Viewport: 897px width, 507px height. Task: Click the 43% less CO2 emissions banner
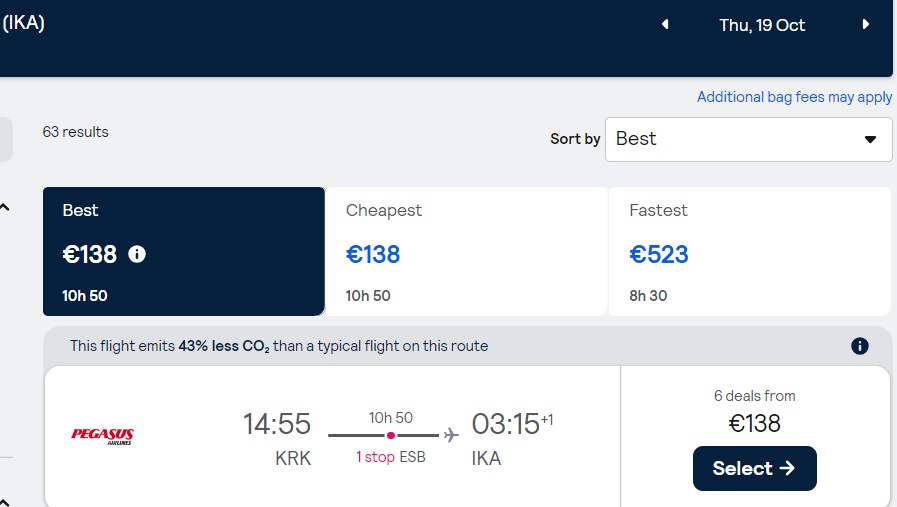coord(279,346)
